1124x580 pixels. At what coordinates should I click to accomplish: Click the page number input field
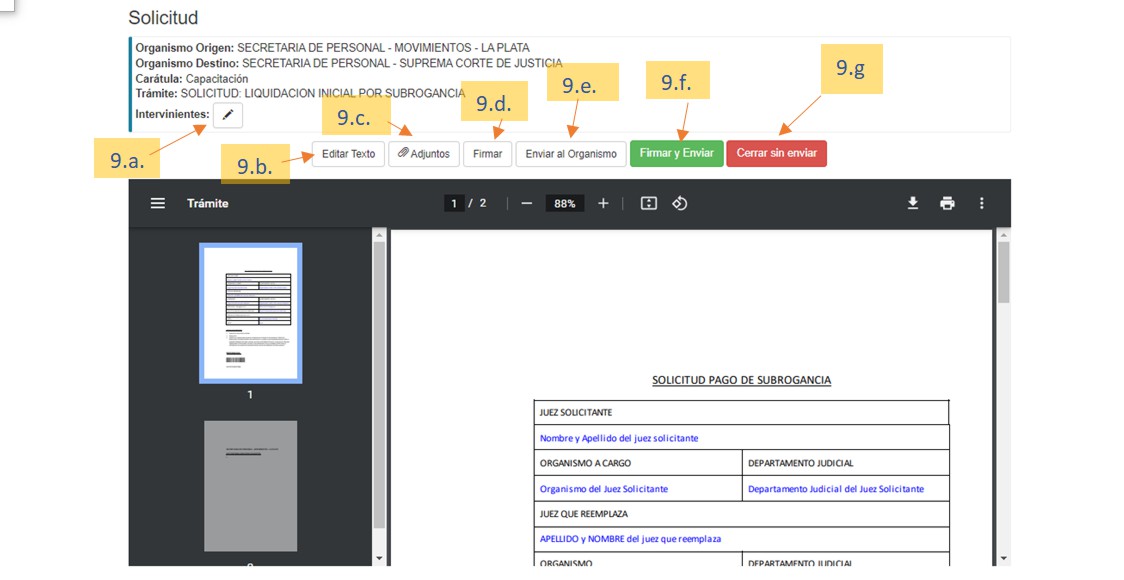455,203
